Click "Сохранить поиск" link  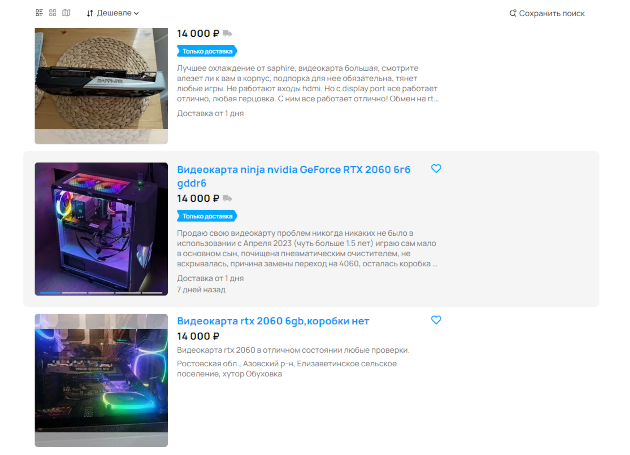(552, 13)
